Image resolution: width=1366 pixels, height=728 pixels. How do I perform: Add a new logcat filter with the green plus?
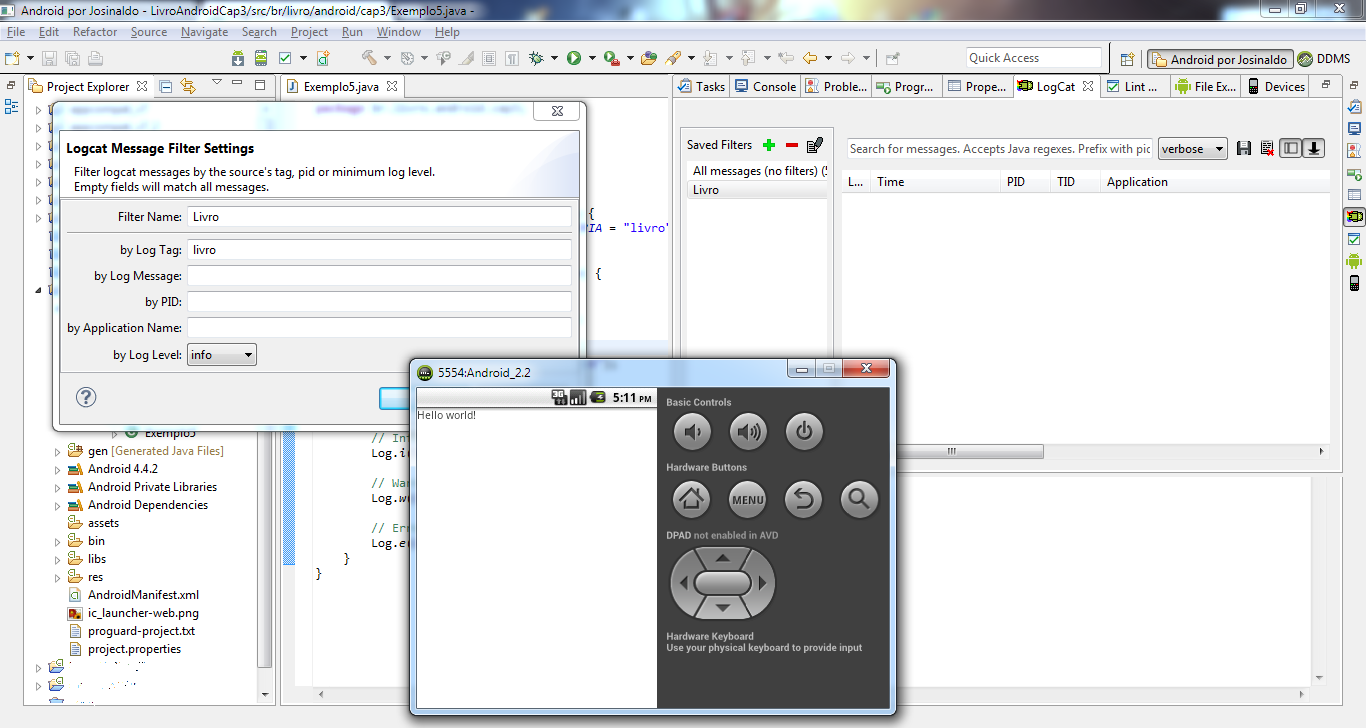point(769,145)
